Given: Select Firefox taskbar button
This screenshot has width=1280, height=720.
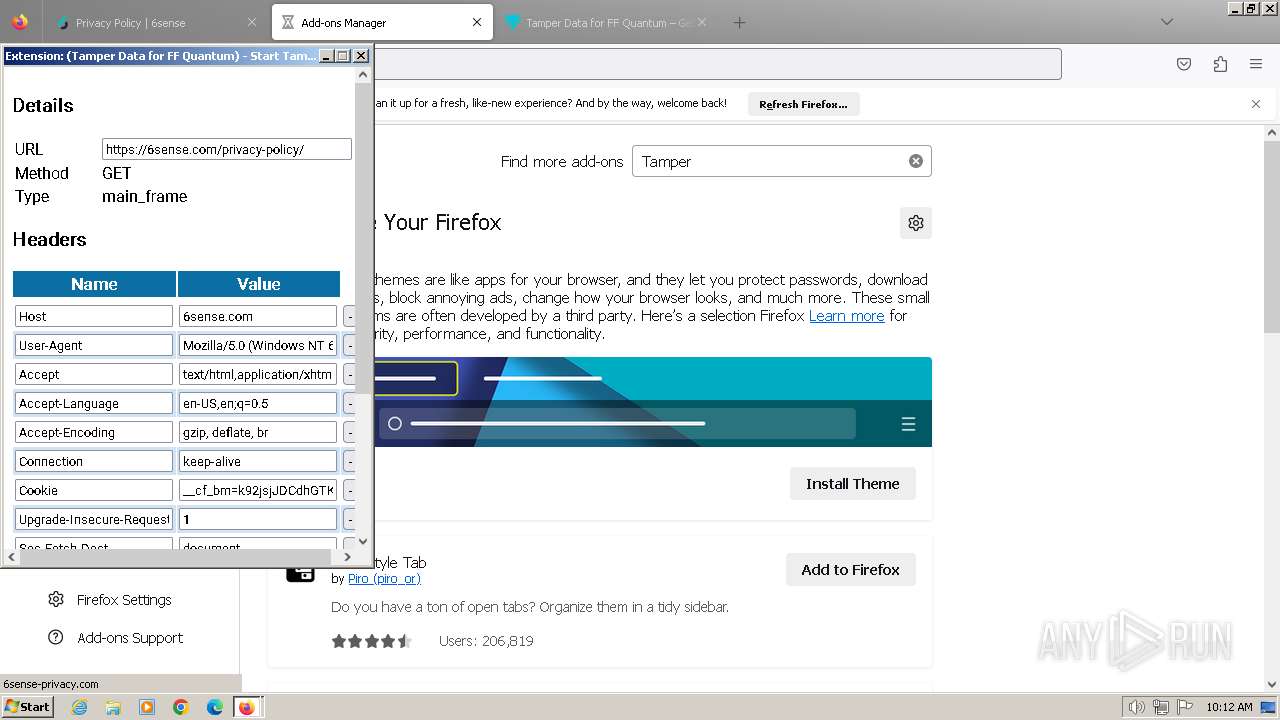Looking at the screenshot, I should pos(246,707).
